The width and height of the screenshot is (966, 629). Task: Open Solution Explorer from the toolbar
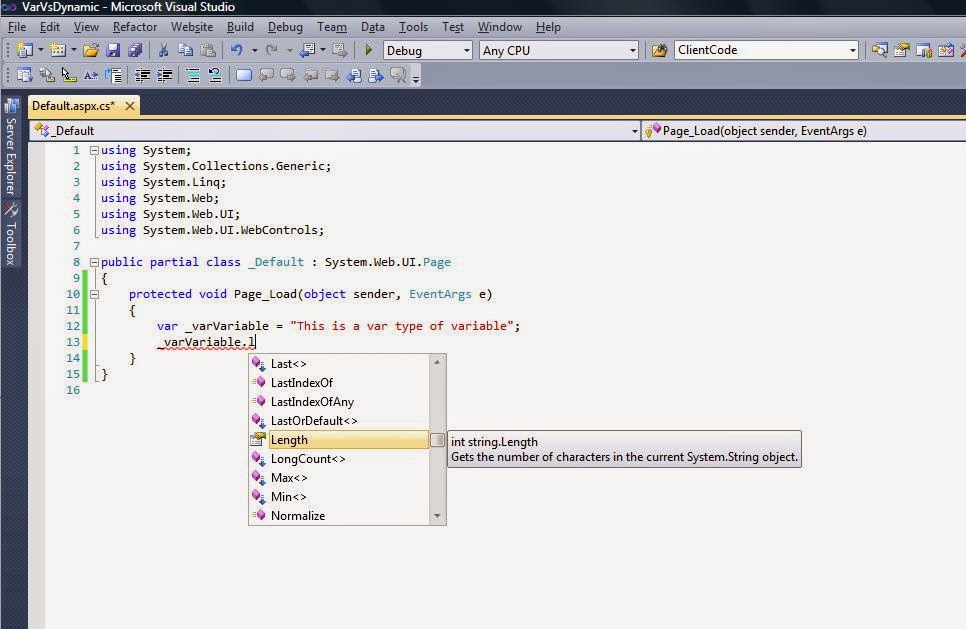880,51
